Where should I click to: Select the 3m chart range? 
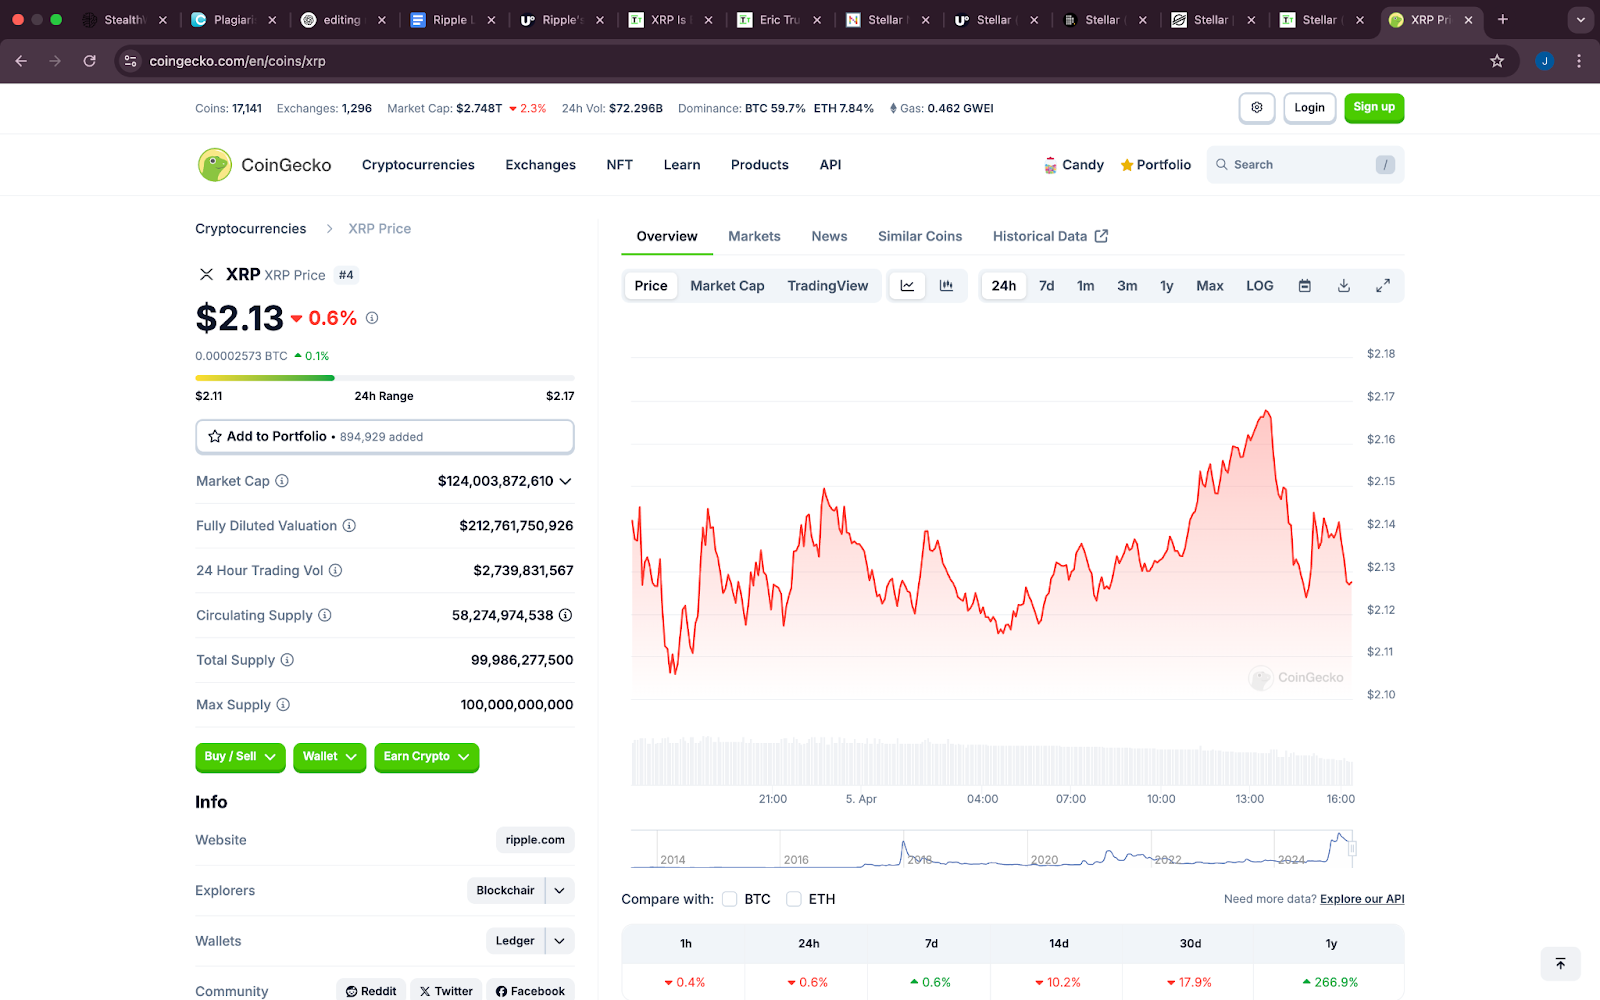(1127, 286)
